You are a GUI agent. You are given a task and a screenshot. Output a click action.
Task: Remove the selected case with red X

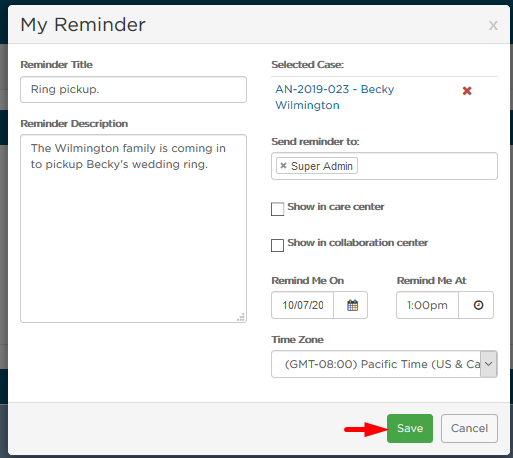467,91
